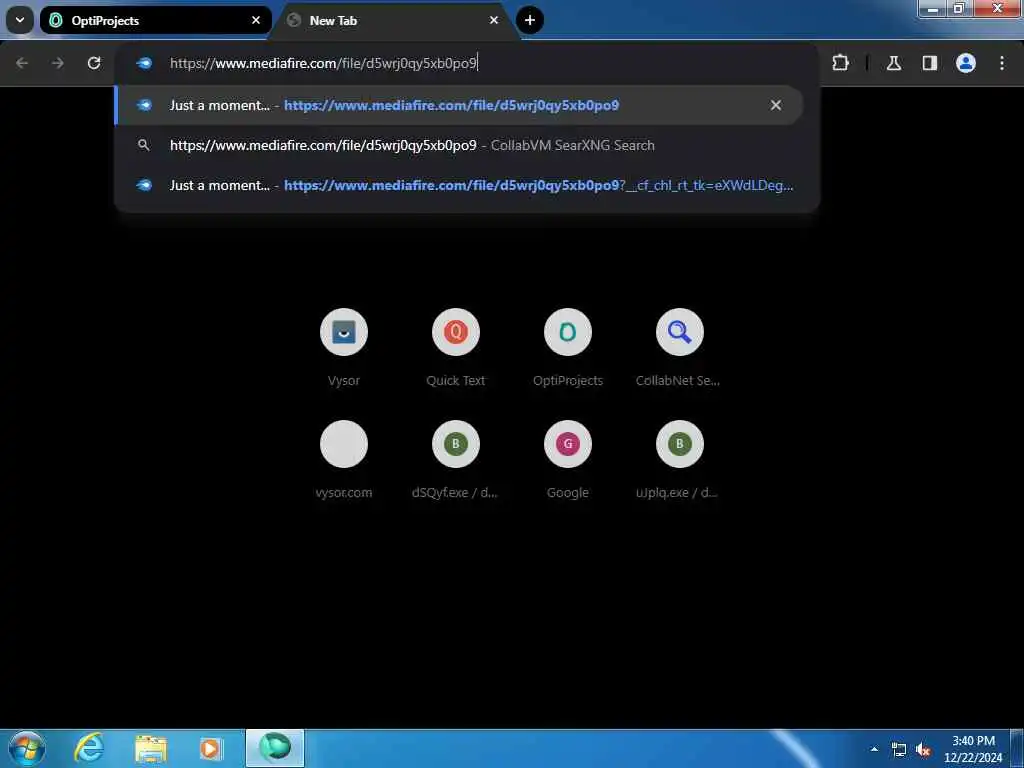Open the Extensions puzzle icon
Screen dimensions: 1024x768
point(840,63)
